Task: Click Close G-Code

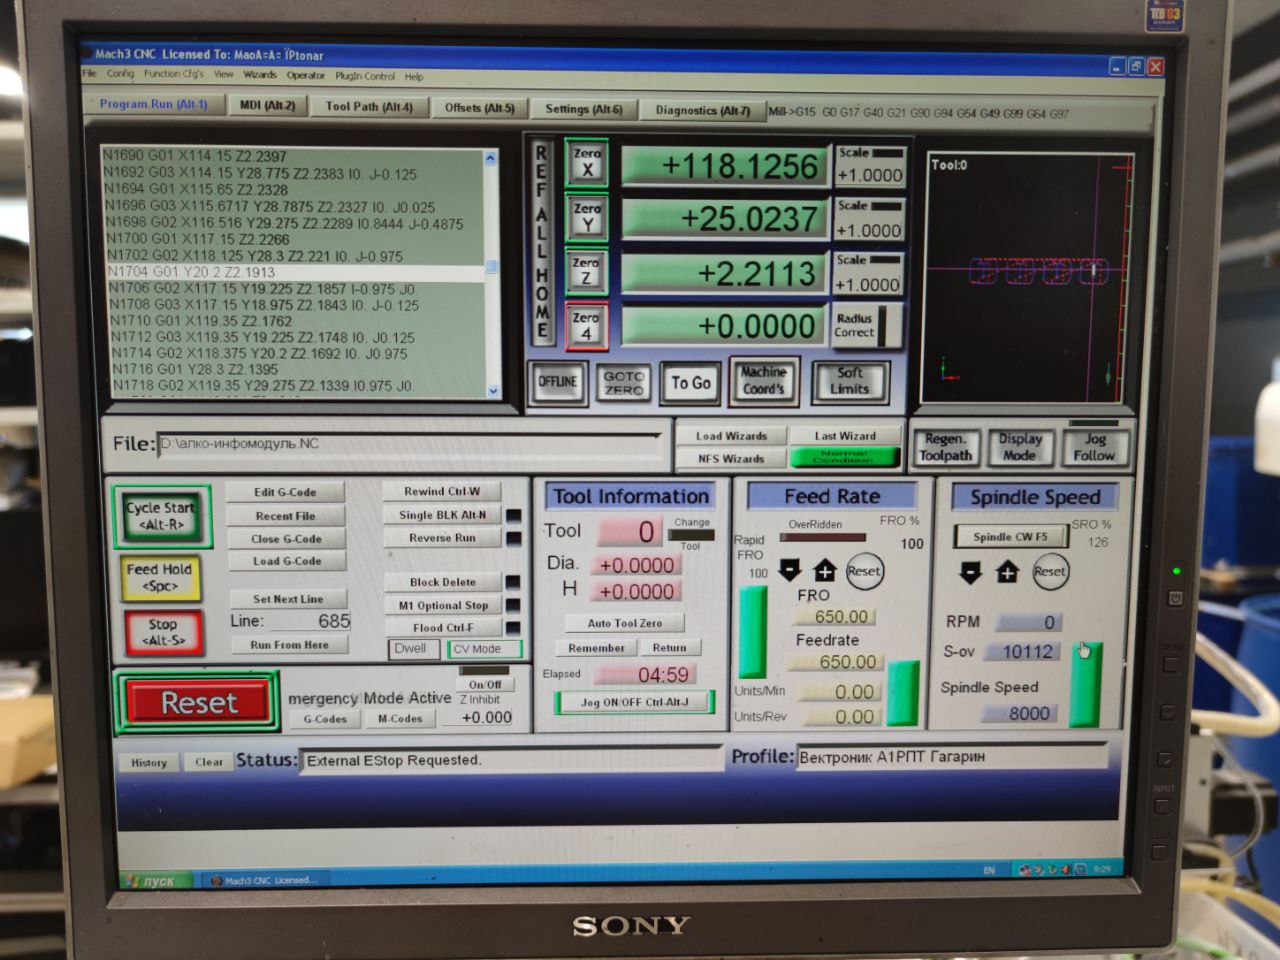Action: tap(287, 539)
